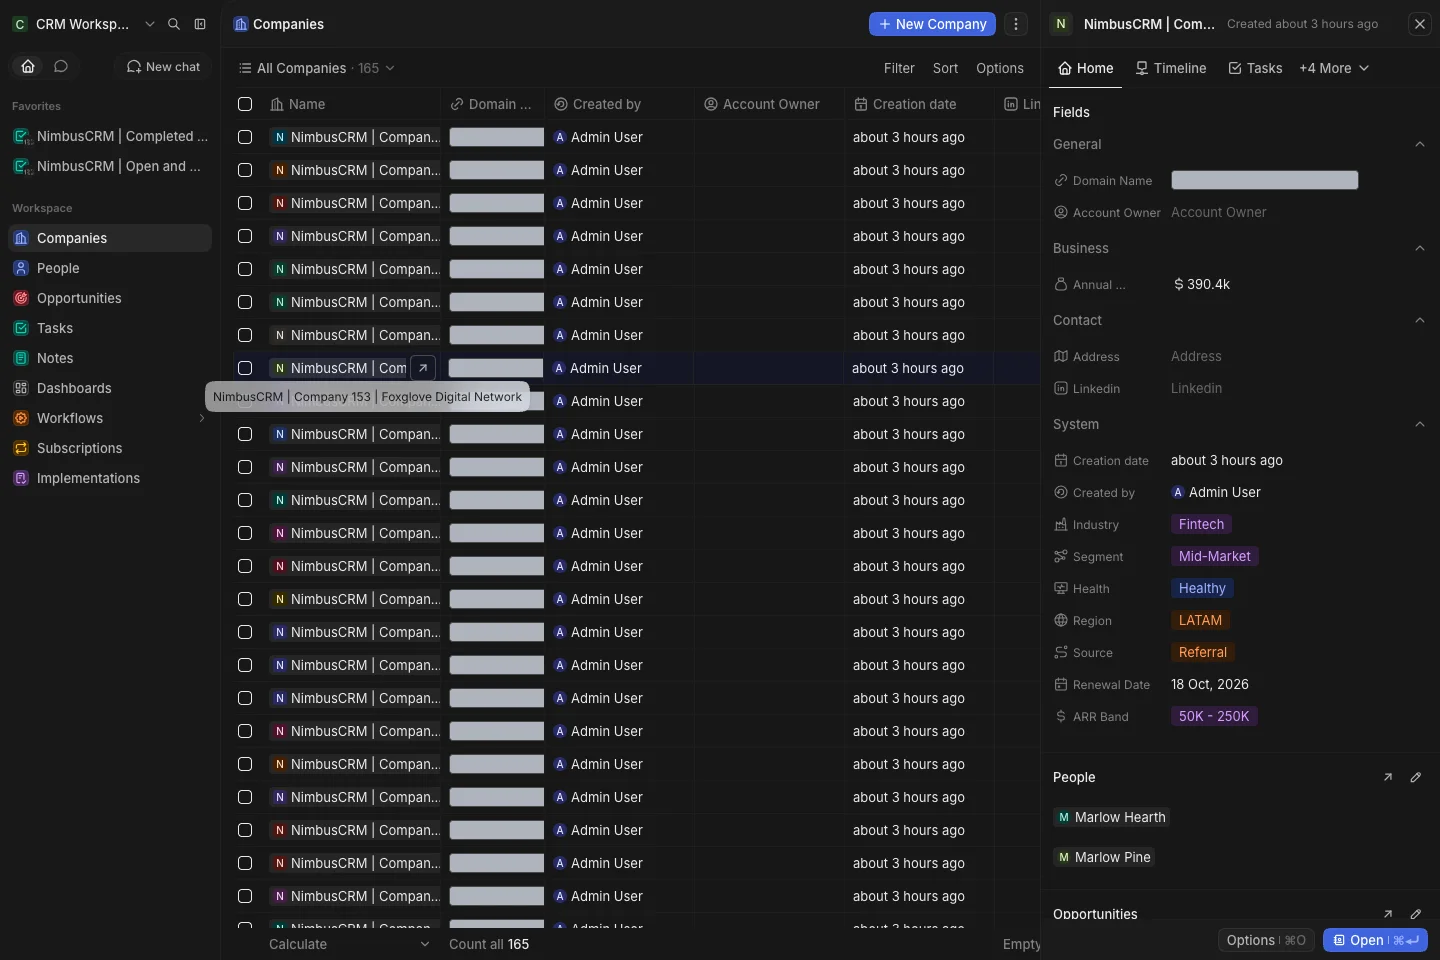Collapse the System fields section
This screenshot has height=960, width=1440.
click(1420, 424)
